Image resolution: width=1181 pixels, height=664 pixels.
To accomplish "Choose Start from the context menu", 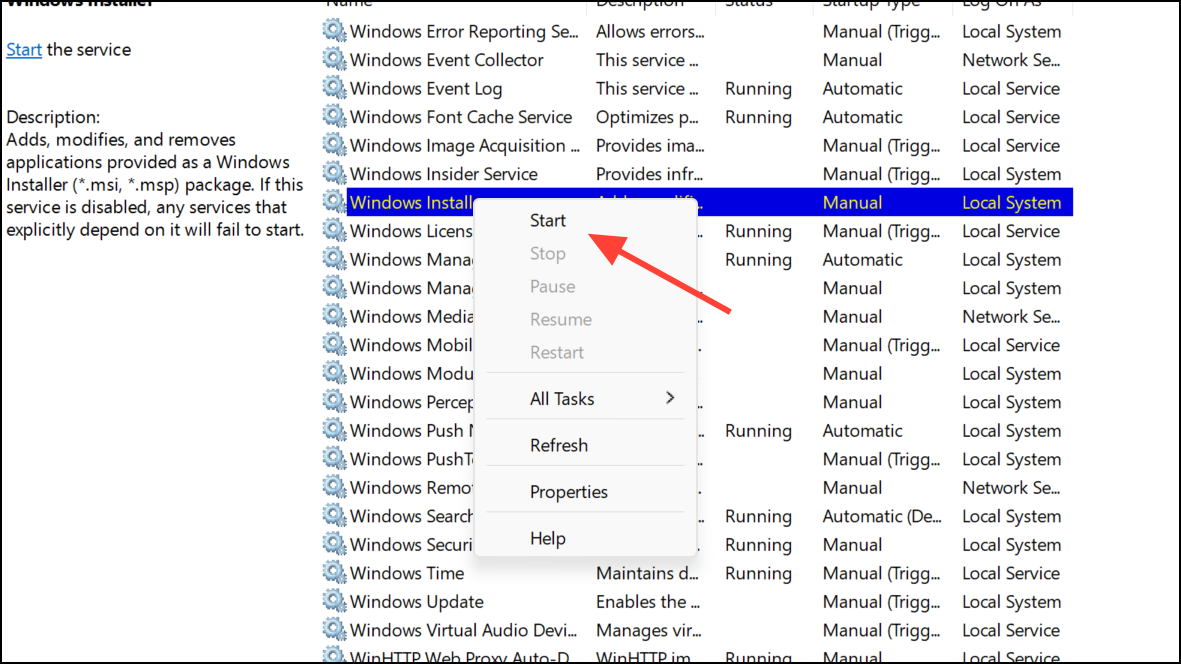I will tap(548, 221).
